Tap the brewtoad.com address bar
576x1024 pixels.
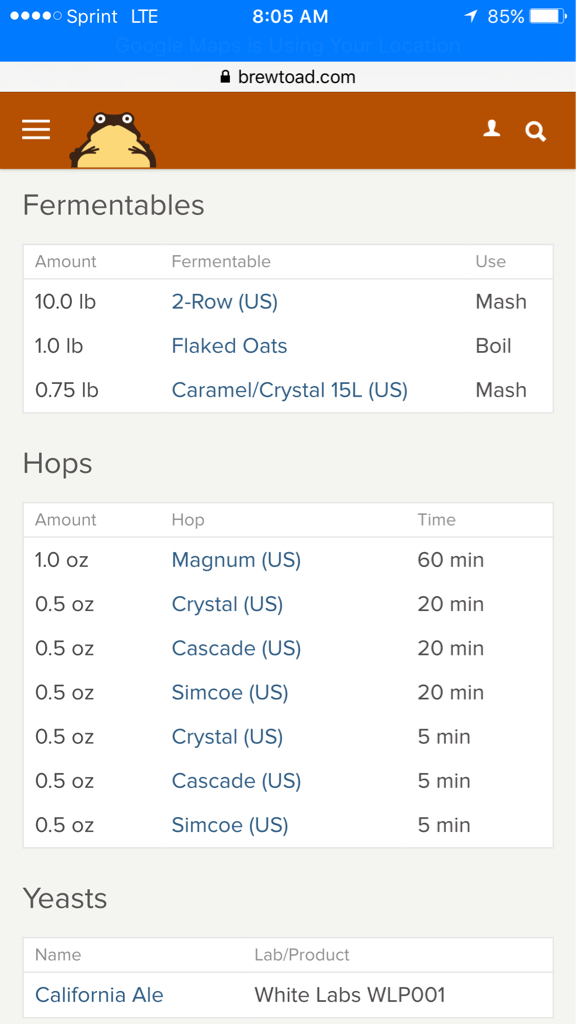pyautogui.click(x=288, y=77)
